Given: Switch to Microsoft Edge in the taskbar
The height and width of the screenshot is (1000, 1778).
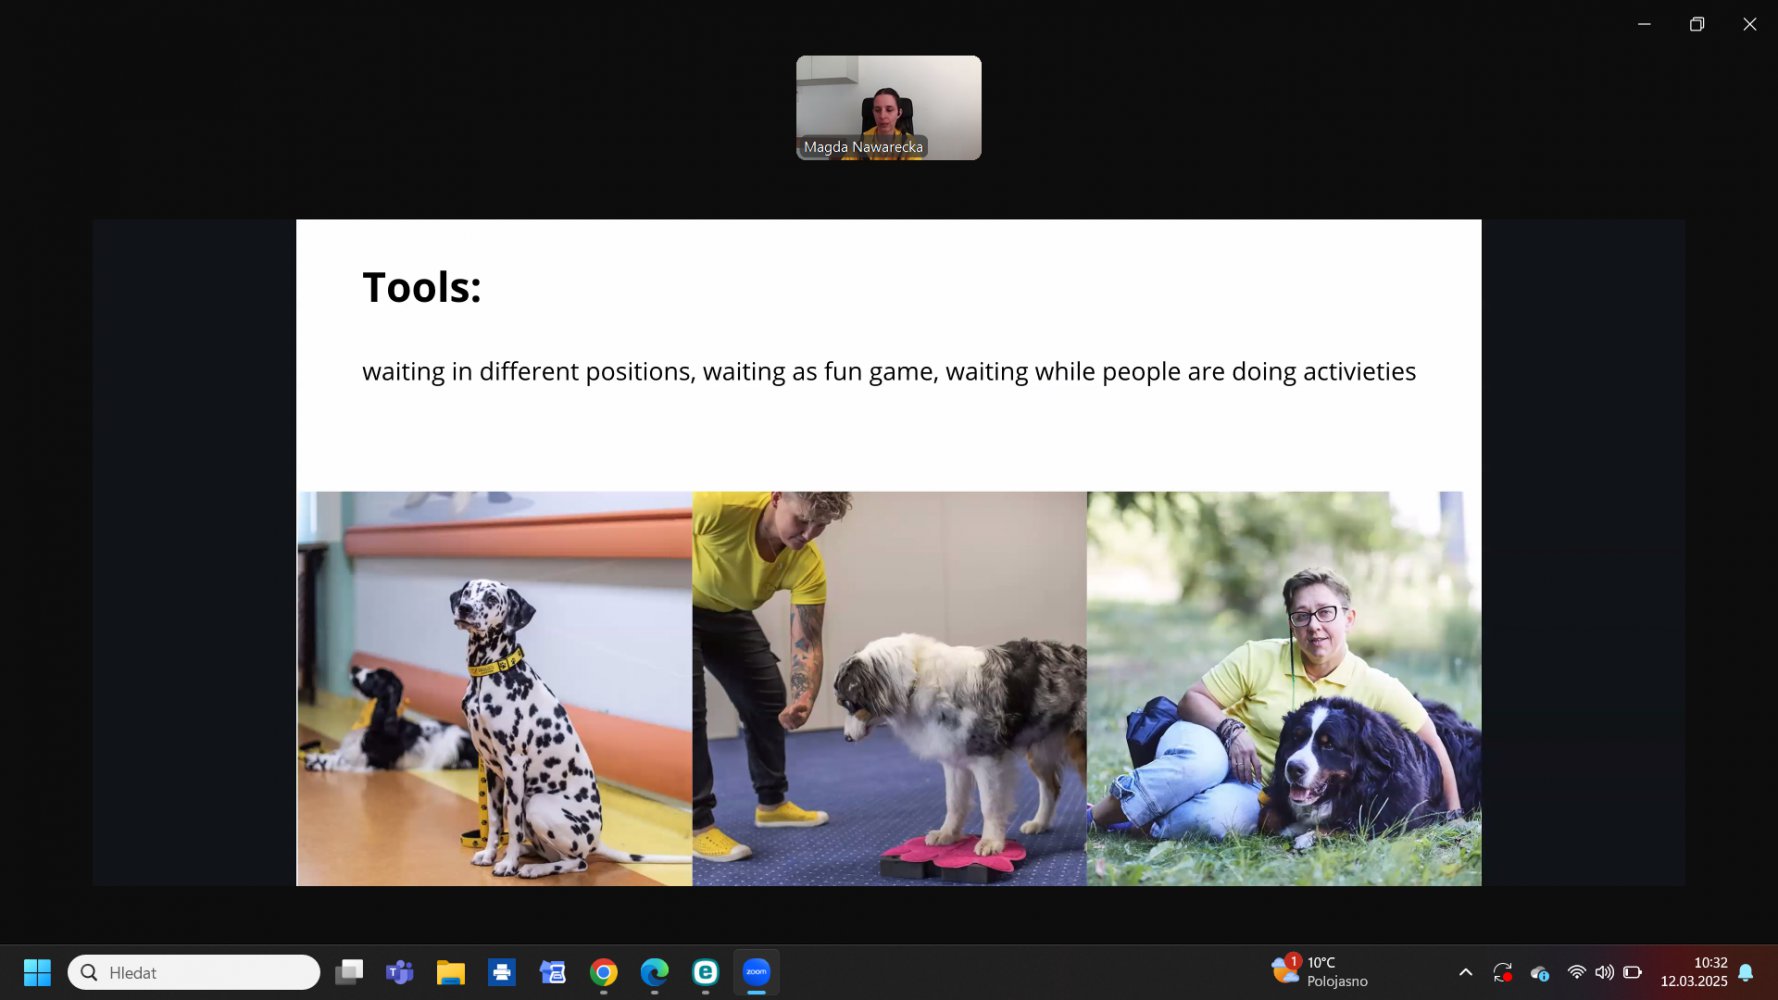Looking at the screenshot, I should click(x=654, y=972).
